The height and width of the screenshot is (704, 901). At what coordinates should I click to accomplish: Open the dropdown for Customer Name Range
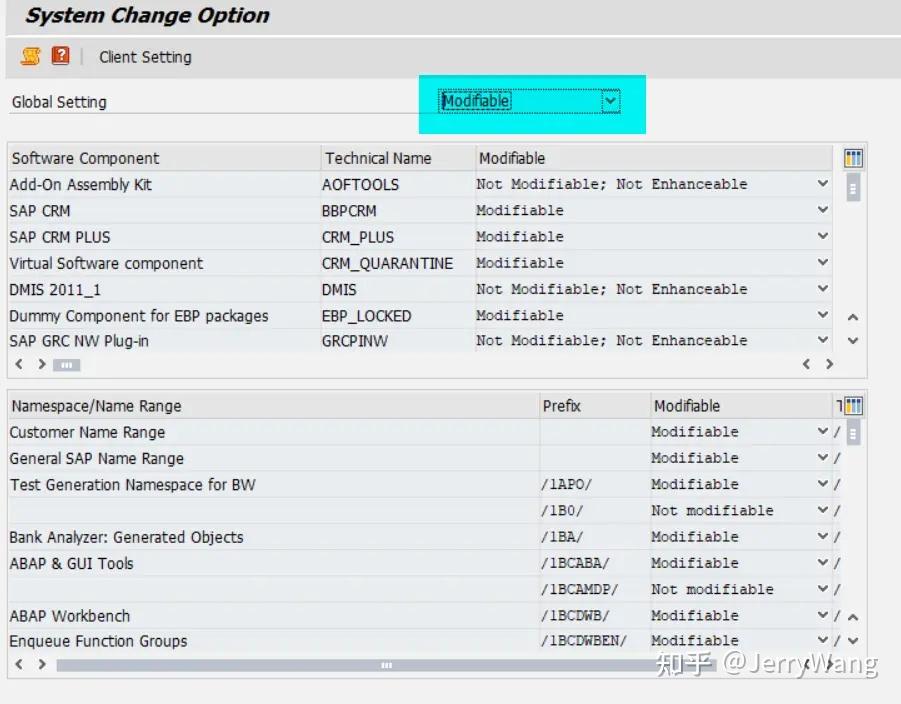(824, 432)
